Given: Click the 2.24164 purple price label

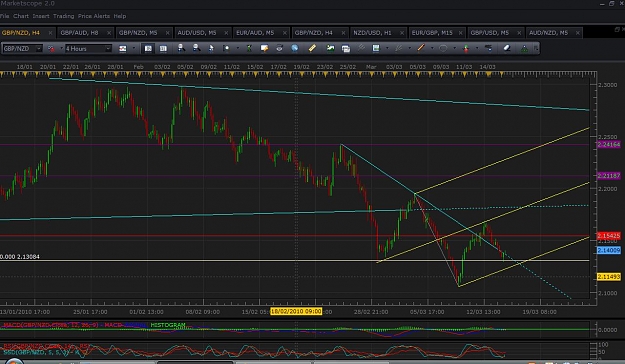Looking at the screenshot, I should (609, 144).
